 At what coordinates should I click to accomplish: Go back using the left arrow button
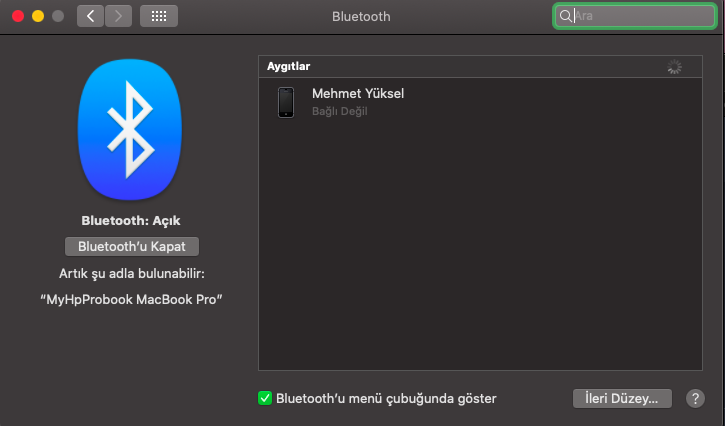[x=91, y=17]
